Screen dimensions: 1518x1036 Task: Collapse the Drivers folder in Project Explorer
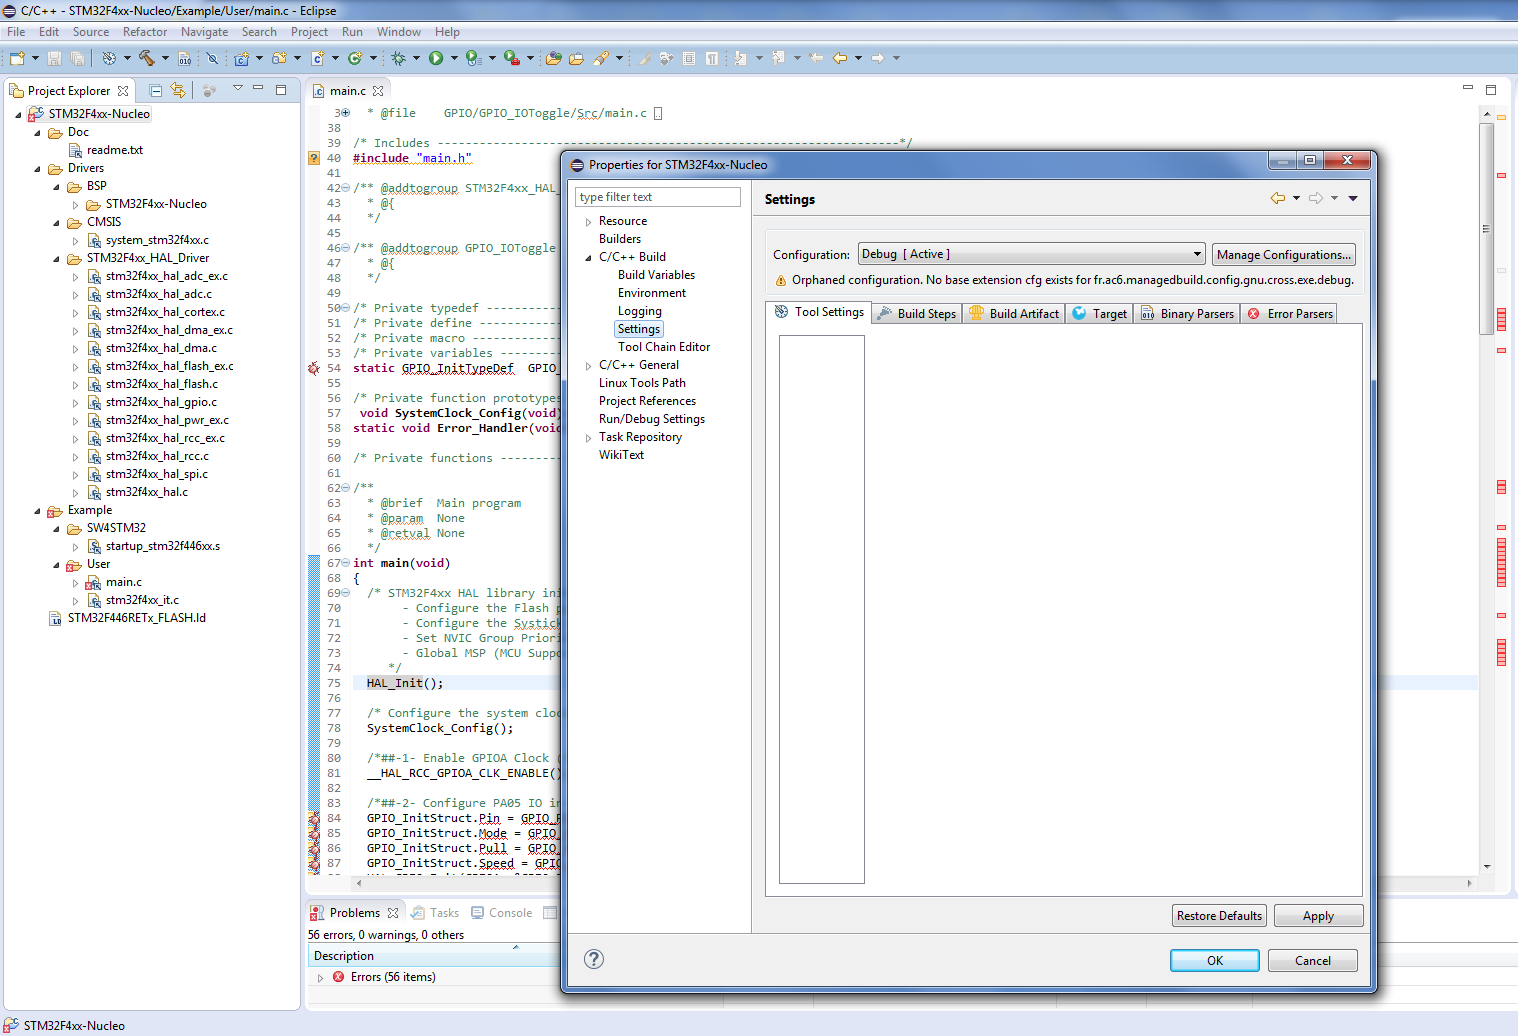37,169
